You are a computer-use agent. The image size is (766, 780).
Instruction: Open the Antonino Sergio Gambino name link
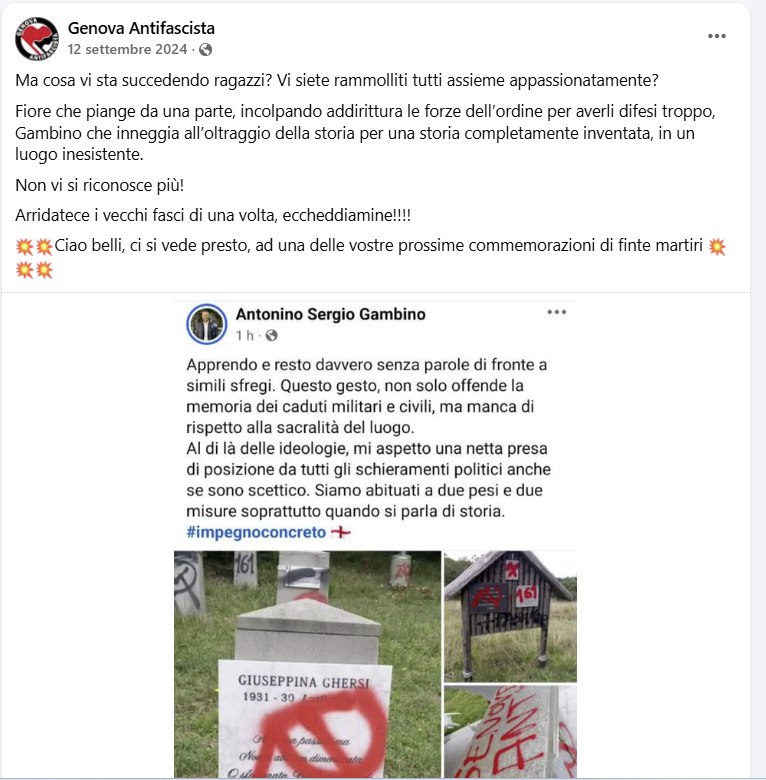coord(330,314)
